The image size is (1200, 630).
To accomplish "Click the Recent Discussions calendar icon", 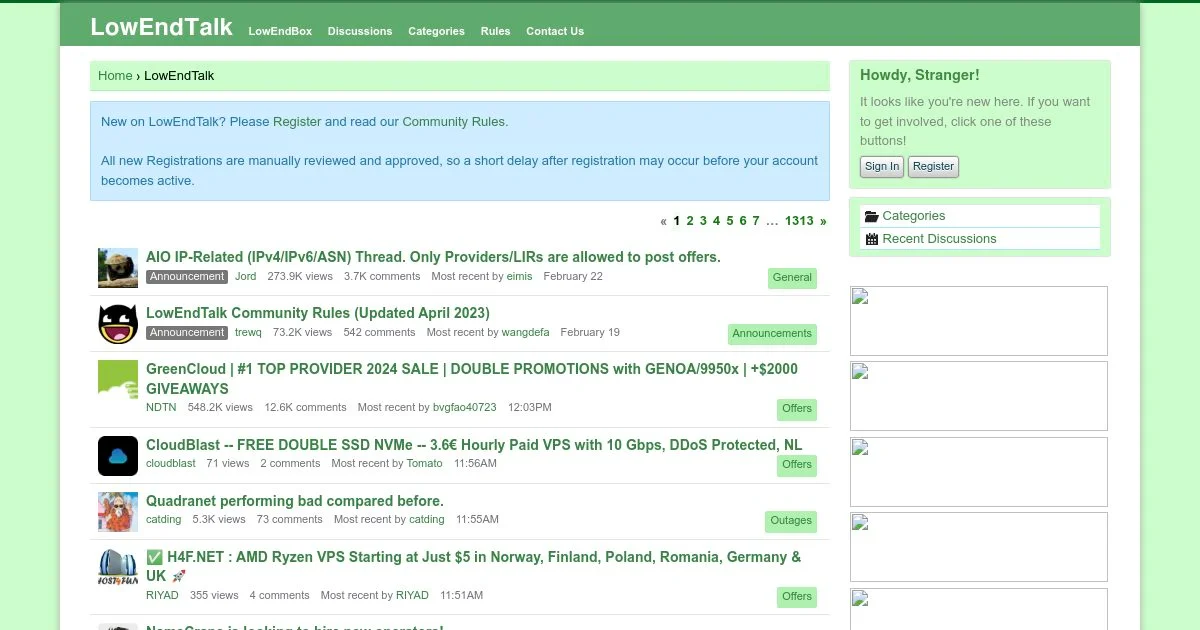I will pyautogui.click(x=871, y=239).
